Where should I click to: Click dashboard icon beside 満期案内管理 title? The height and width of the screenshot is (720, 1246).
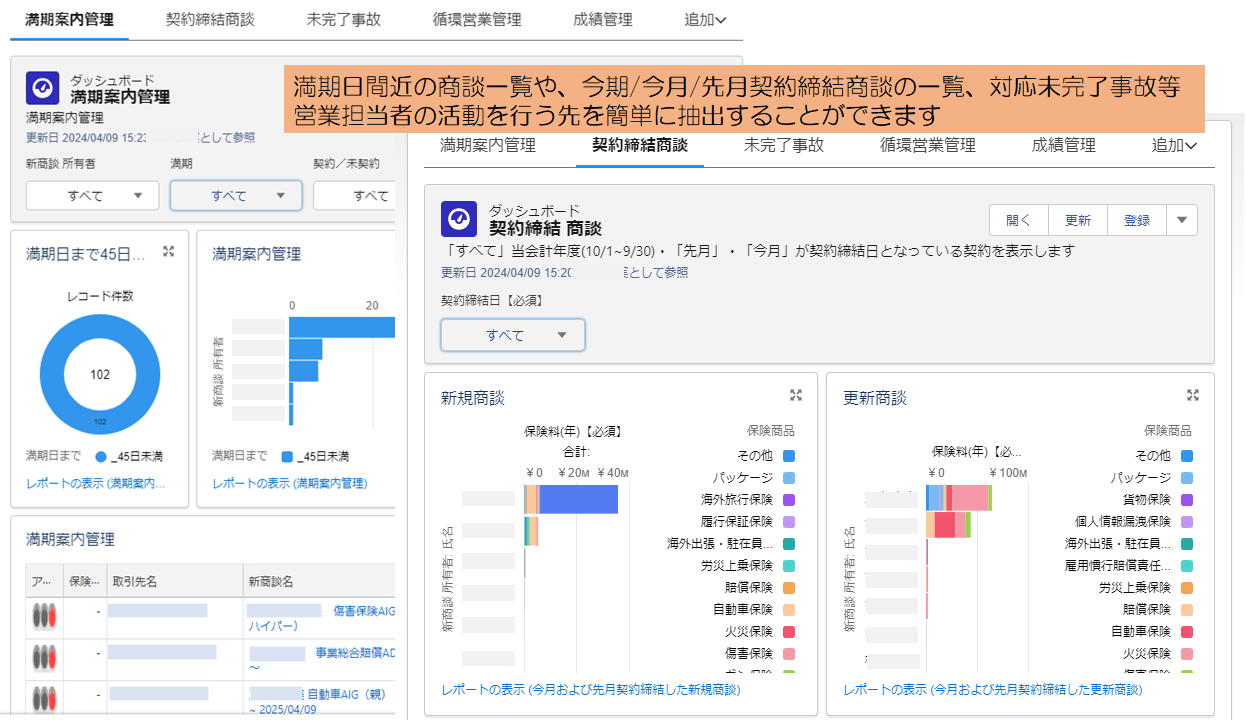pos(43,88)
